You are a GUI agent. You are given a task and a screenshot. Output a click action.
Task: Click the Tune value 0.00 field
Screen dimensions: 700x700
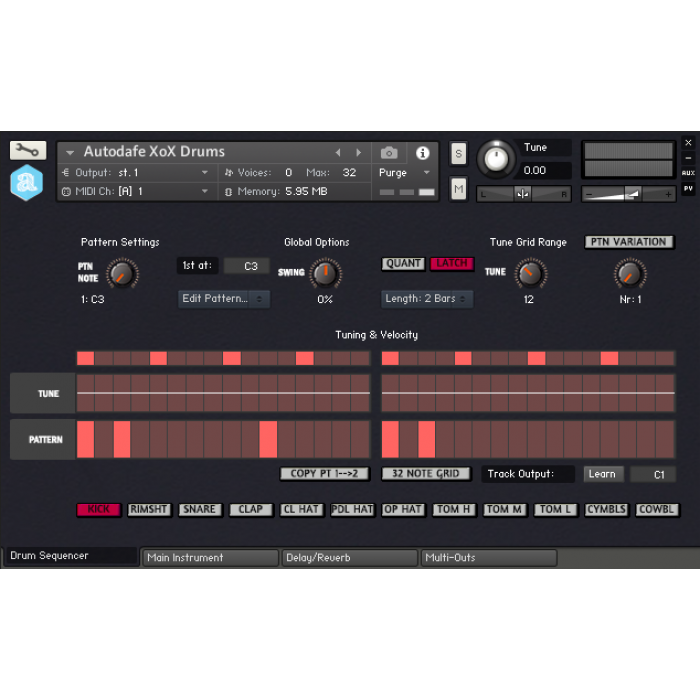(x=545, y=170)
